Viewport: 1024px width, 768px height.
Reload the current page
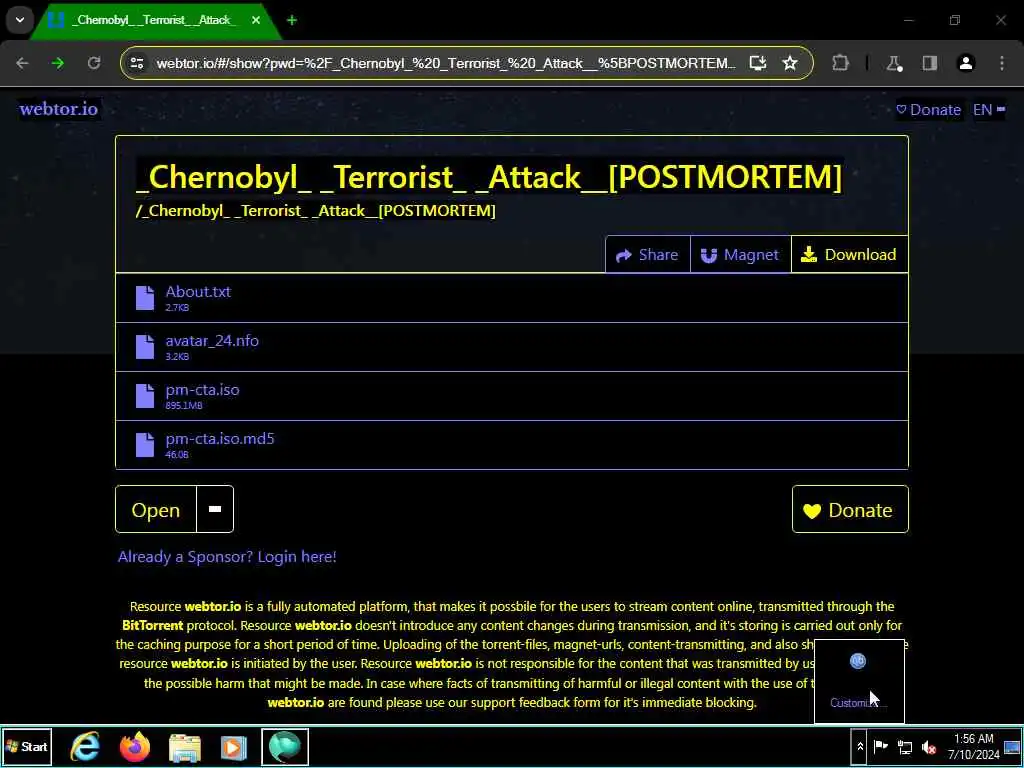coord(94,63)
